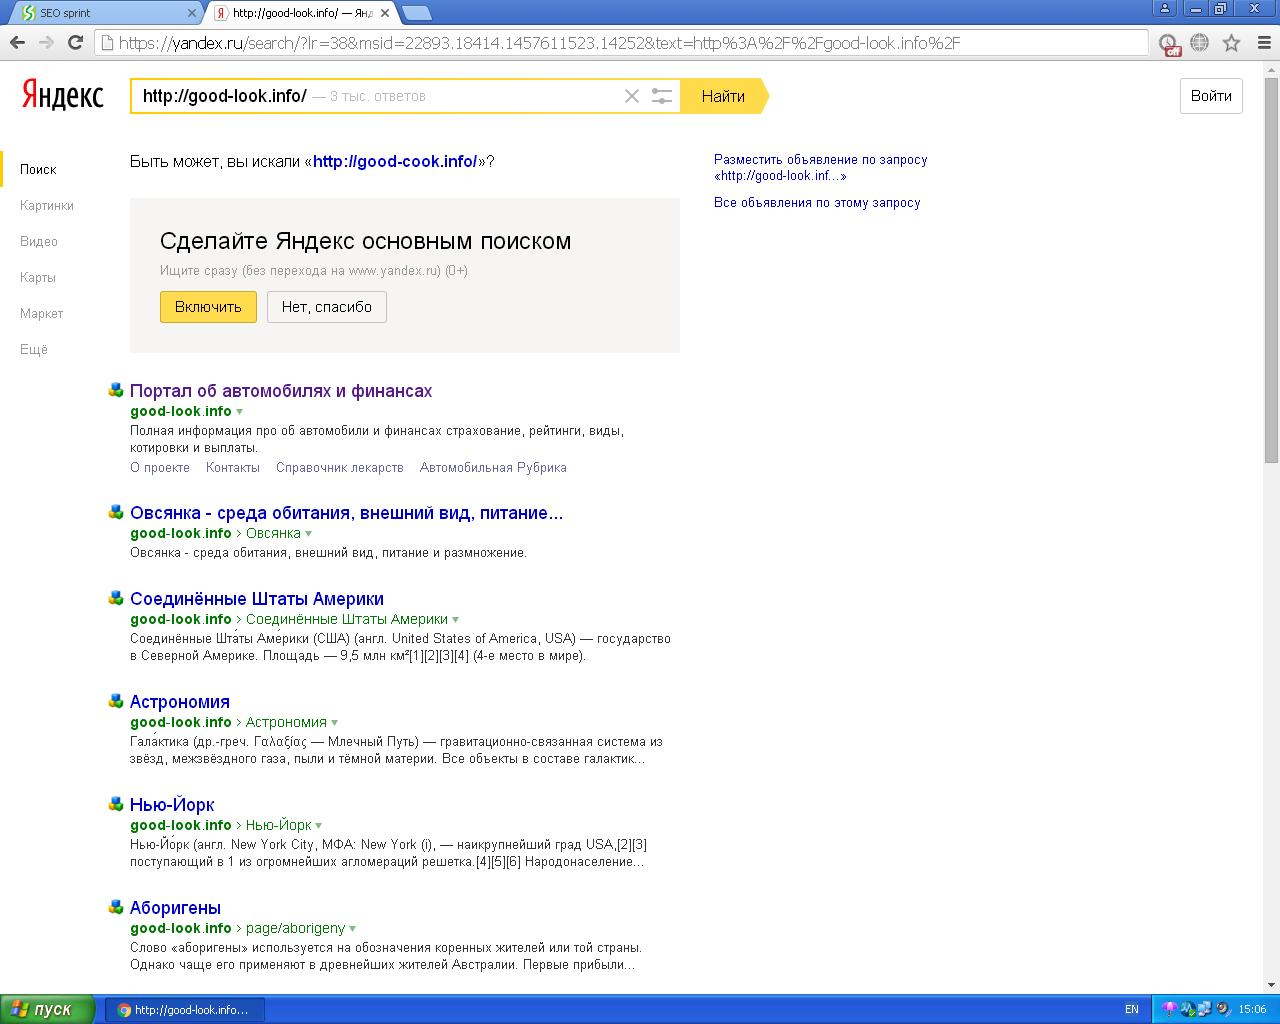This screenshot has height=1024, width=1280.
Task: Open Аборигены result title
Action: [175, 908]
